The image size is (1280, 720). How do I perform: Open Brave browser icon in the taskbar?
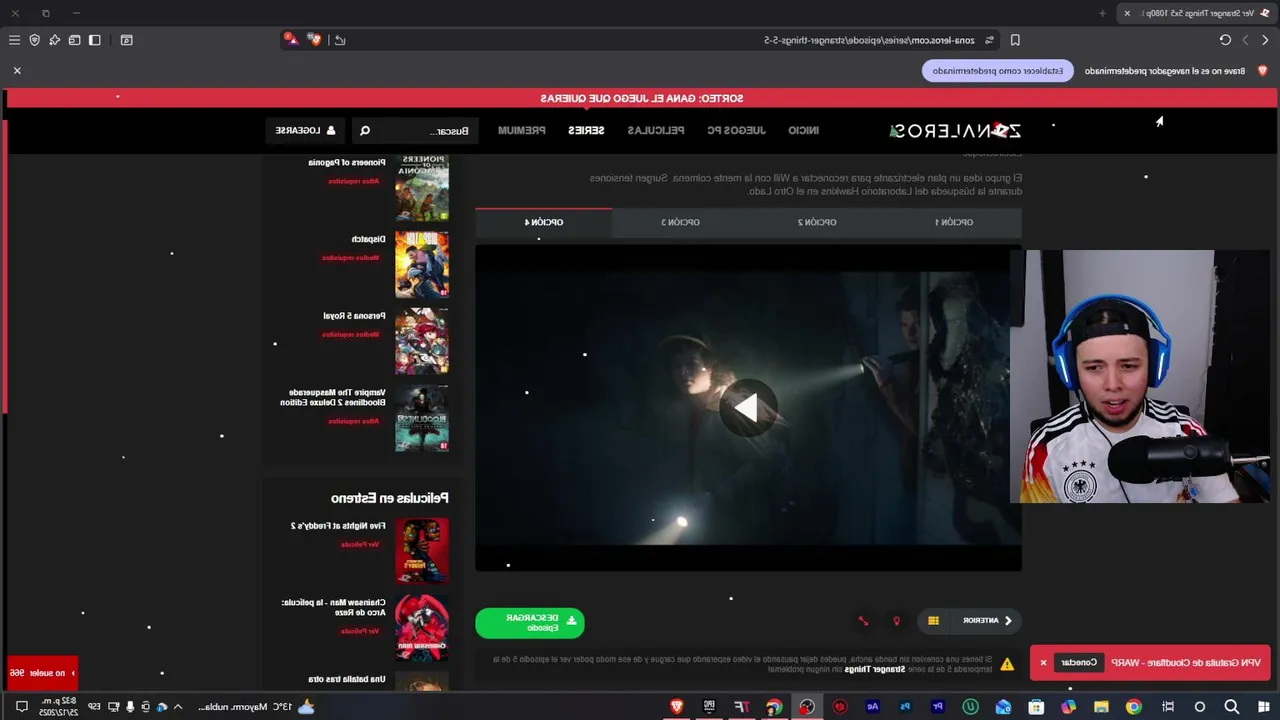[676, 707]
